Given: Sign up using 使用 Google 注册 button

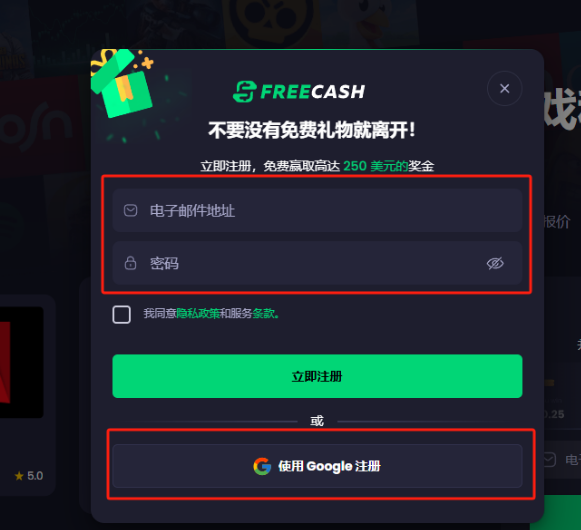Looking at the screenshot, I should pos(317,466).
